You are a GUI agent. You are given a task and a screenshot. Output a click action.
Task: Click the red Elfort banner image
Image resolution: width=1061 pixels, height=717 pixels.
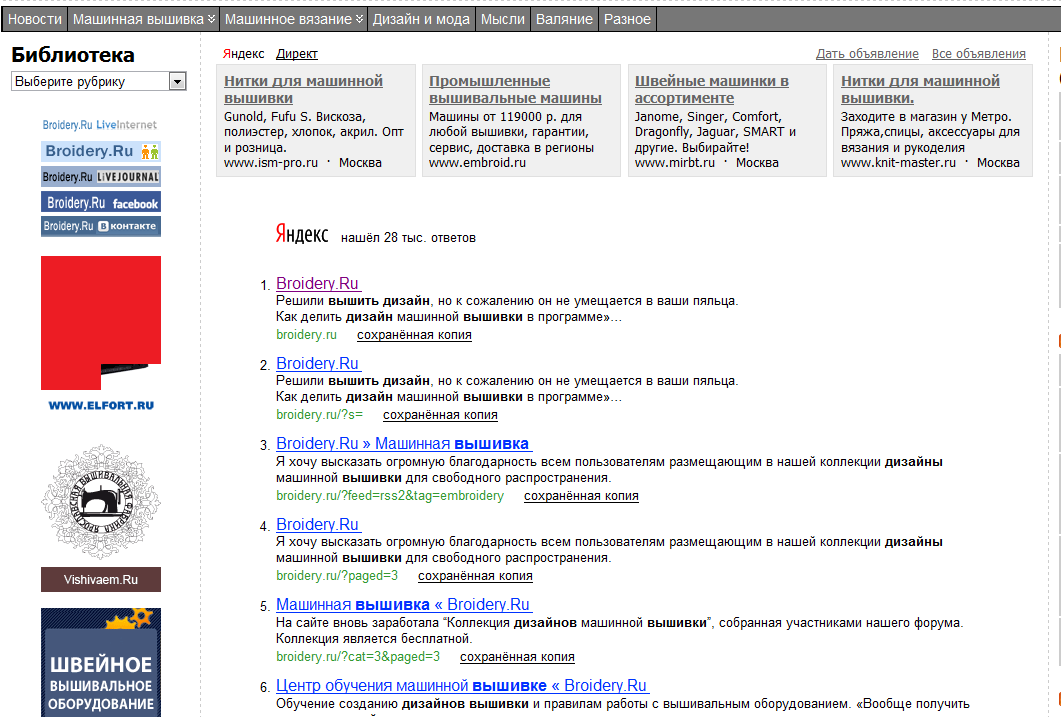pos(101,323)
